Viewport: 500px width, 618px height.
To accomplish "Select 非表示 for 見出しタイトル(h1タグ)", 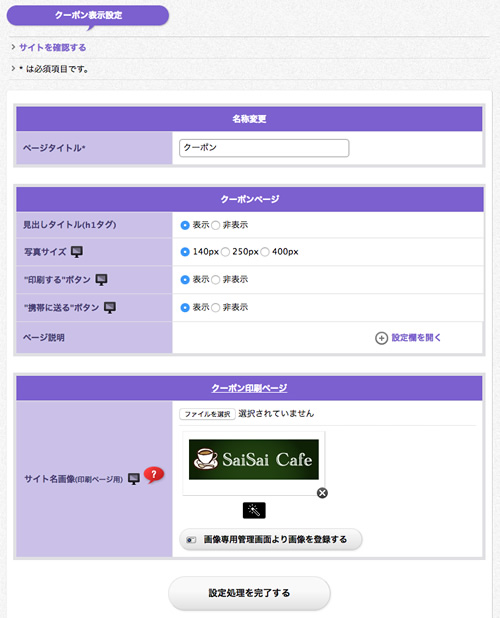I will (x=216, y=225).
